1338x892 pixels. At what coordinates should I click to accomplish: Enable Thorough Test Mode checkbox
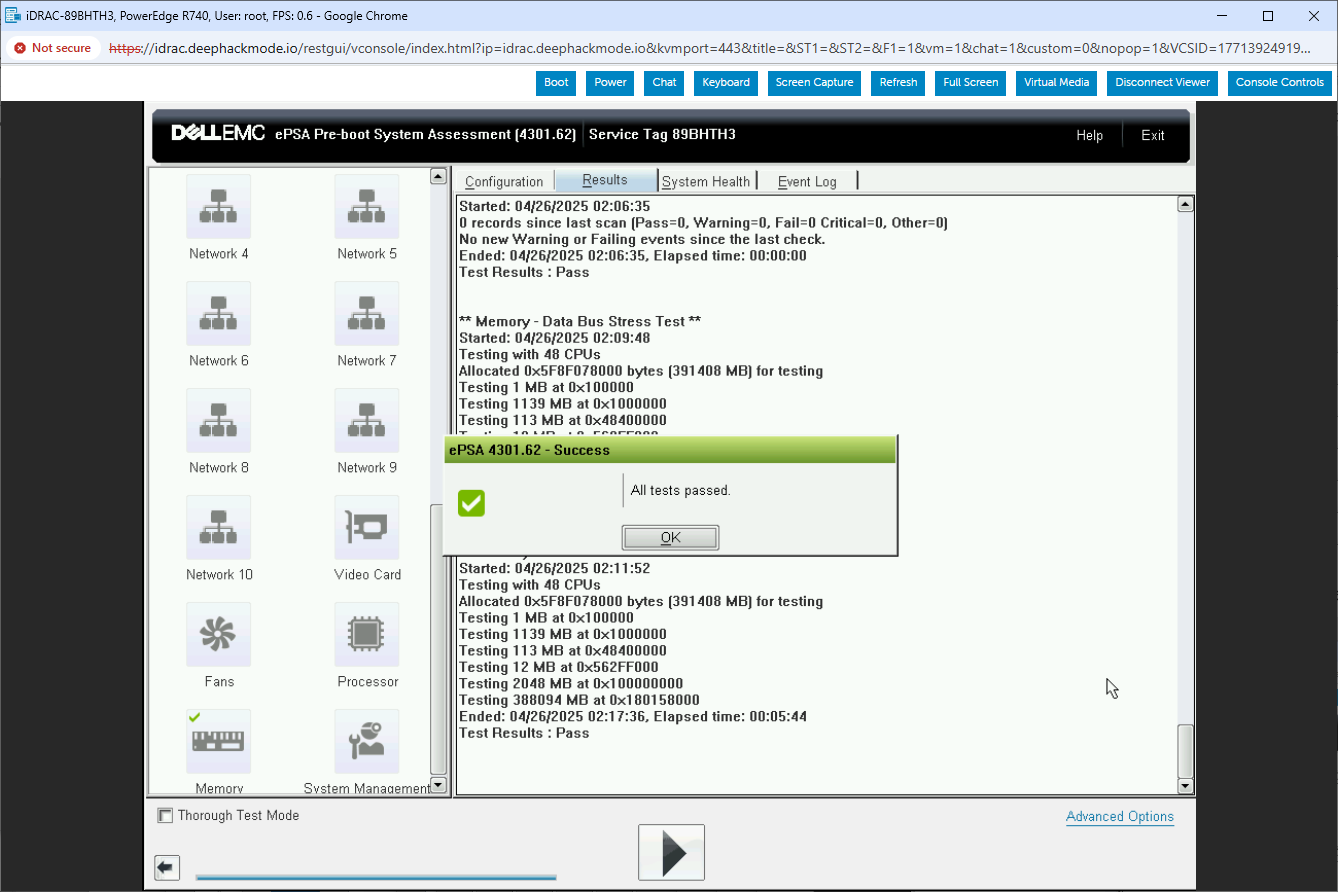[166, 816]
